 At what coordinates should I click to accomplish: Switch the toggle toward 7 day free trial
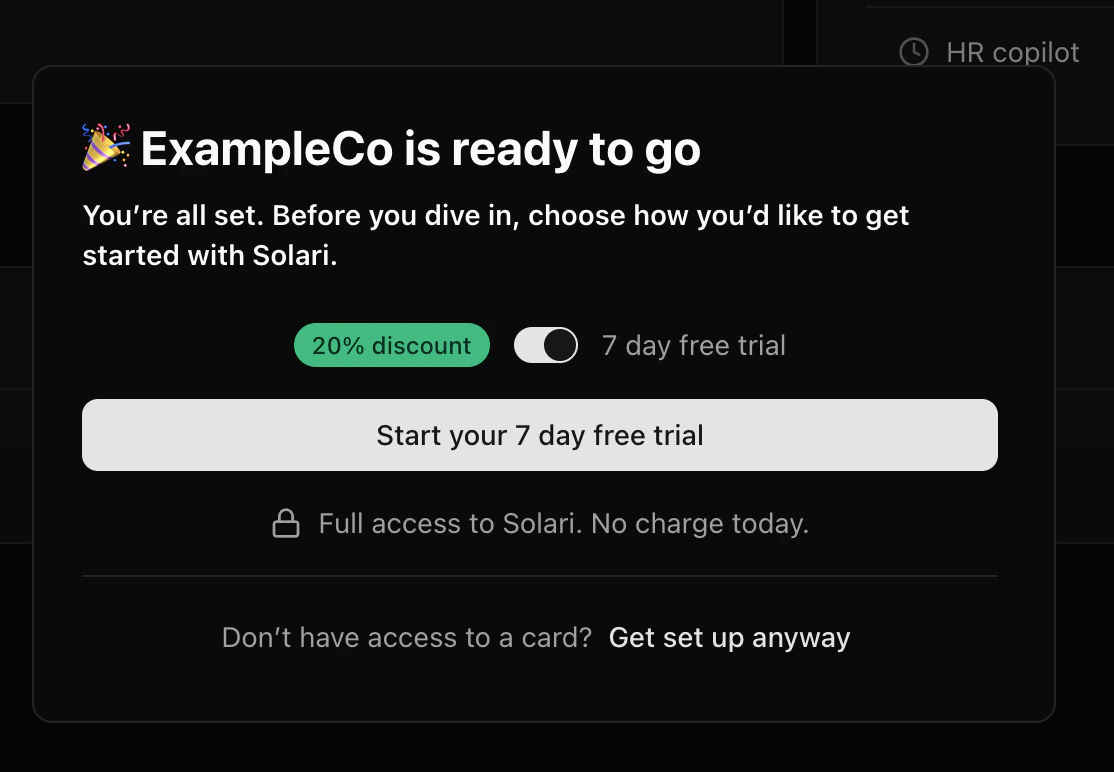coord(546,345)
